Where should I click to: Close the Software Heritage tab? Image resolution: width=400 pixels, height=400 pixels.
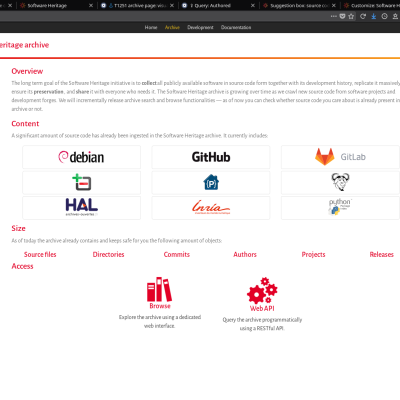(91, 6)
